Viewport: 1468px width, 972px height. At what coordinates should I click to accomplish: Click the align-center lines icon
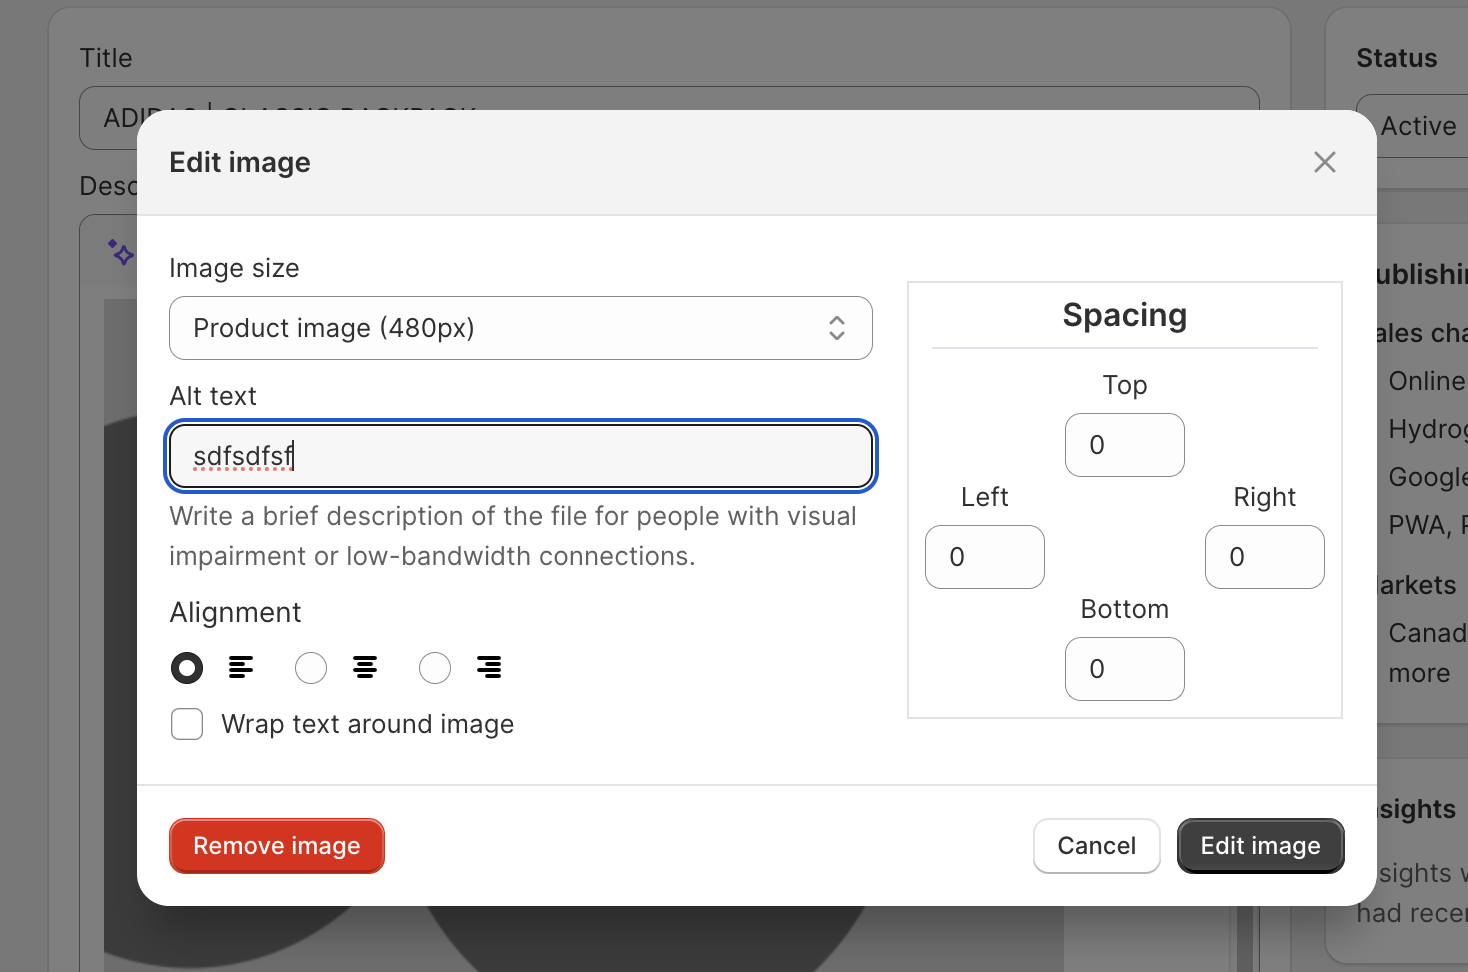tap(365, 667)
